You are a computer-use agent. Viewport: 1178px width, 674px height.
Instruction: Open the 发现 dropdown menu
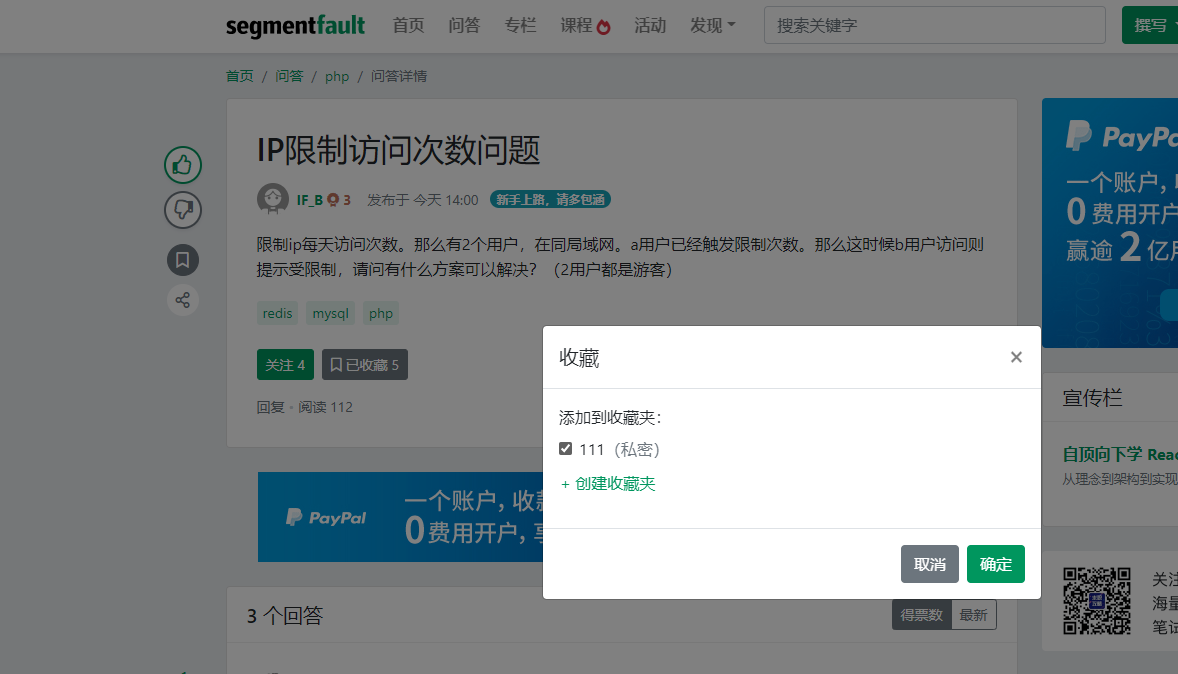712,26
